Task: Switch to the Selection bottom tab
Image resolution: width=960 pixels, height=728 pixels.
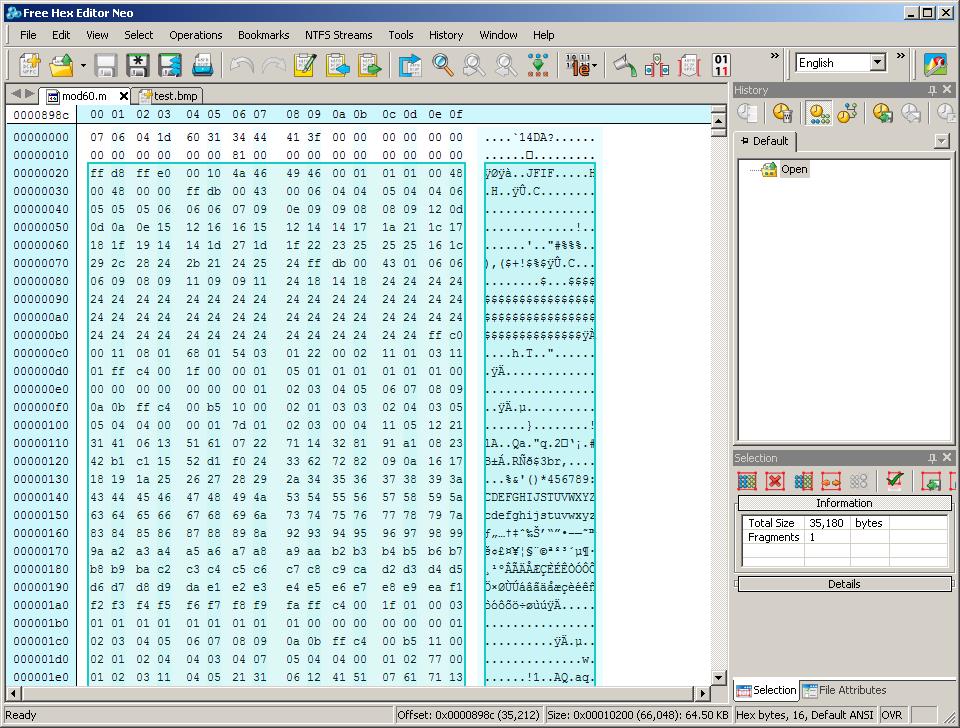Action: [x=767, y=690]
